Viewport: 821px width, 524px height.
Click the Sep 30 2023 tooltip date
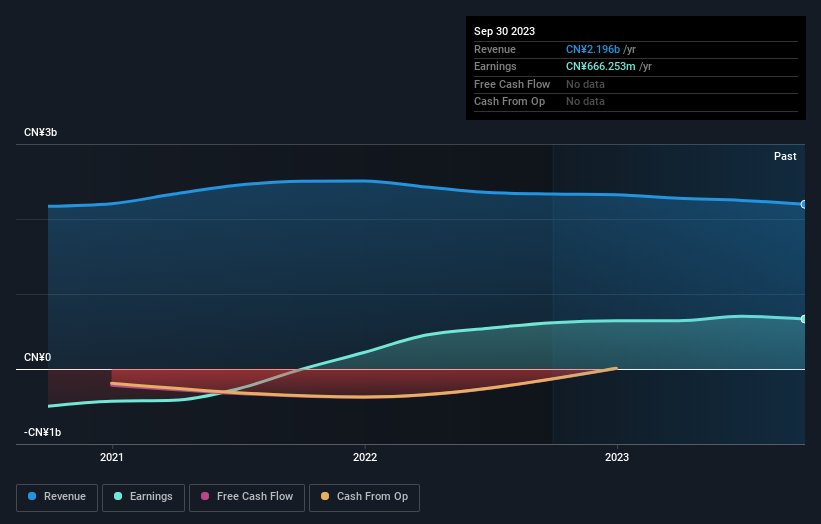pos(504,31)
